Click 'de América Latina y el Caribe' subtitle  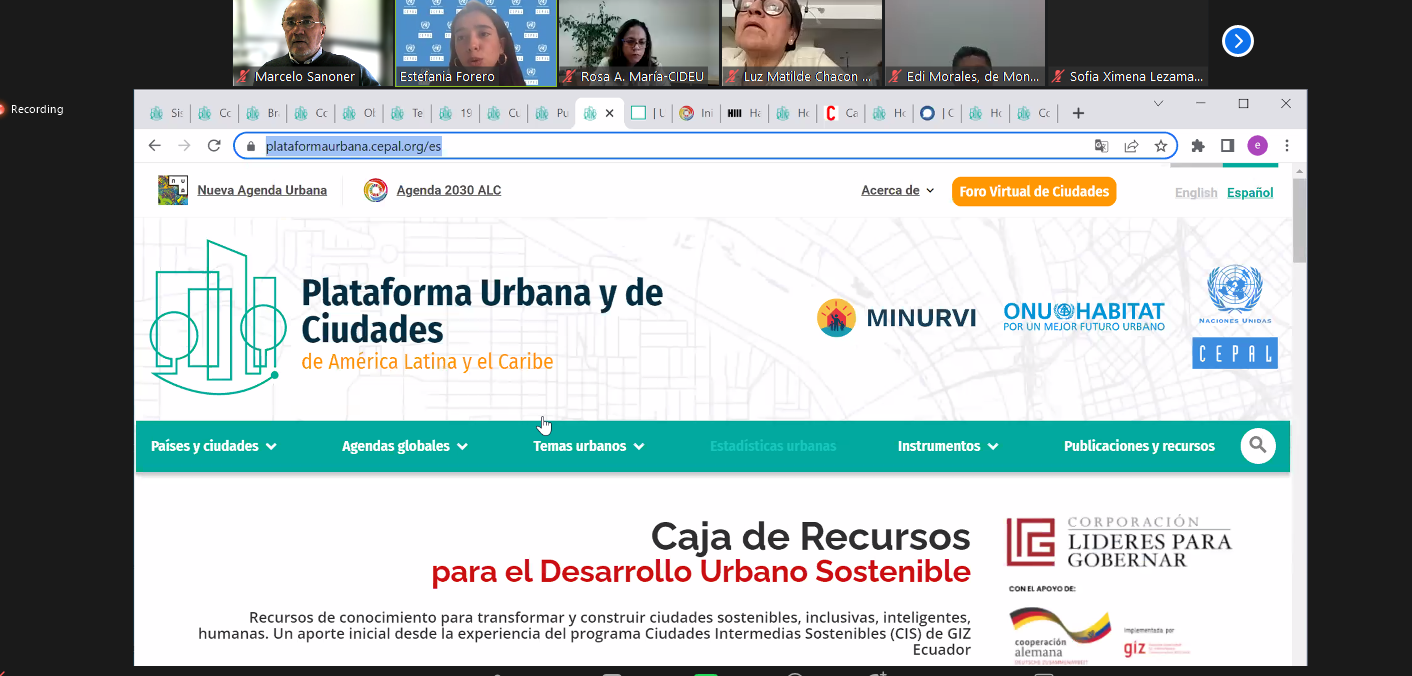(427, 362)
